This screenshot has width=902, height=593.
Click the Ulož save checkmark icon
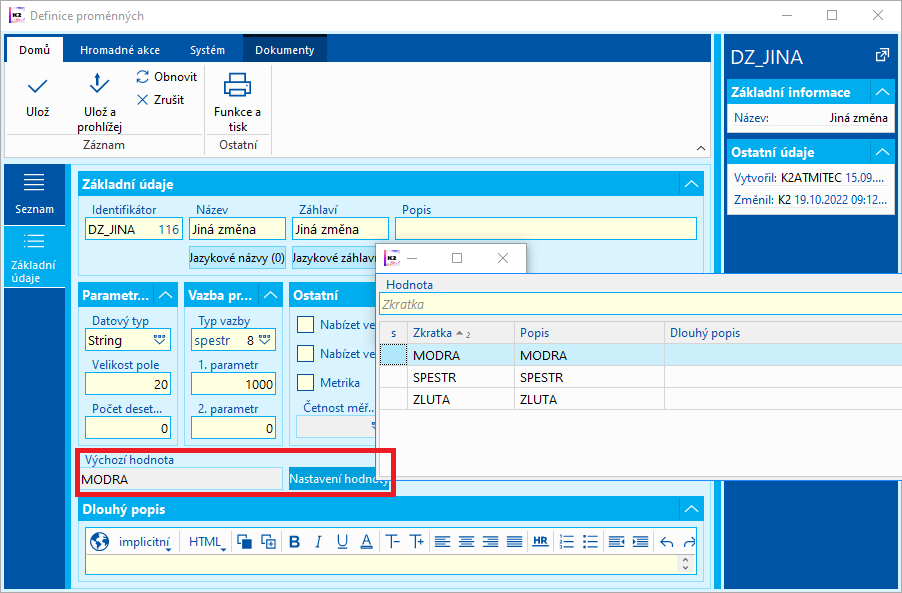point(37,87)
